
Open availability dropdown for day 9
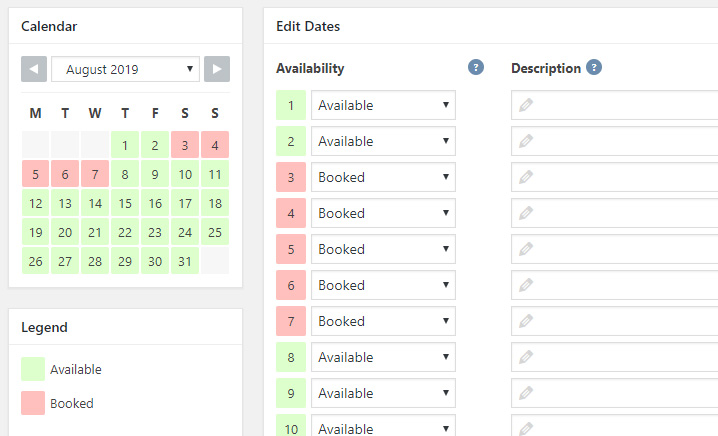(x=383, y=393)
